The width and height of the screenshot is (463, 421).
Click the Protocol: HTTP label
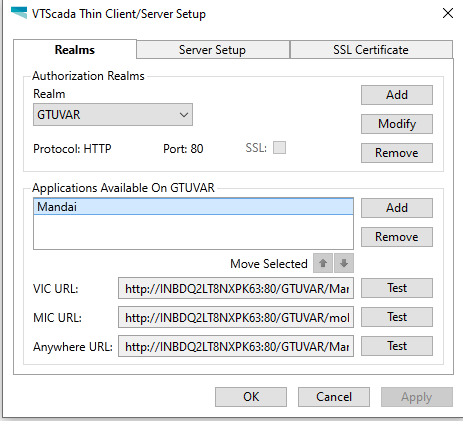[72, 149]
